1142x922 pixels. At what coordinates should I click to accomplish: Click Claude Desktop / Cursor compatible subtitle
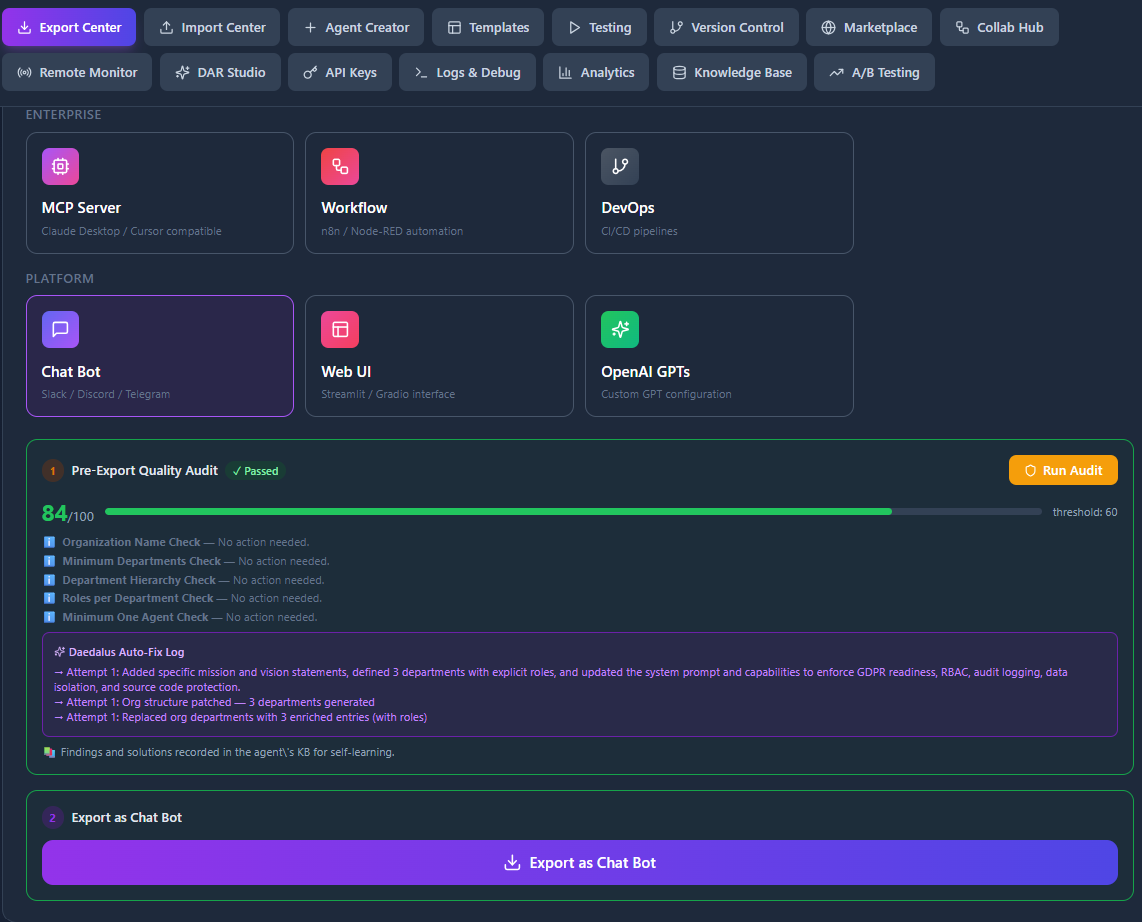pyautogui.click(x=132, y=231)
